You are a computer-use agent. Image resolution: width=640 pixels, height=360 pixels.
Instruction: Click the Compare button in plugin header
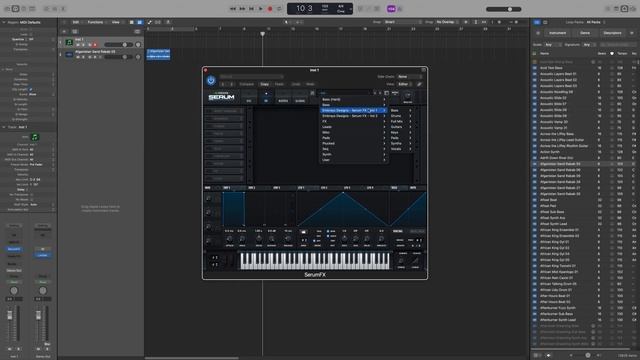tap(247, 84)
